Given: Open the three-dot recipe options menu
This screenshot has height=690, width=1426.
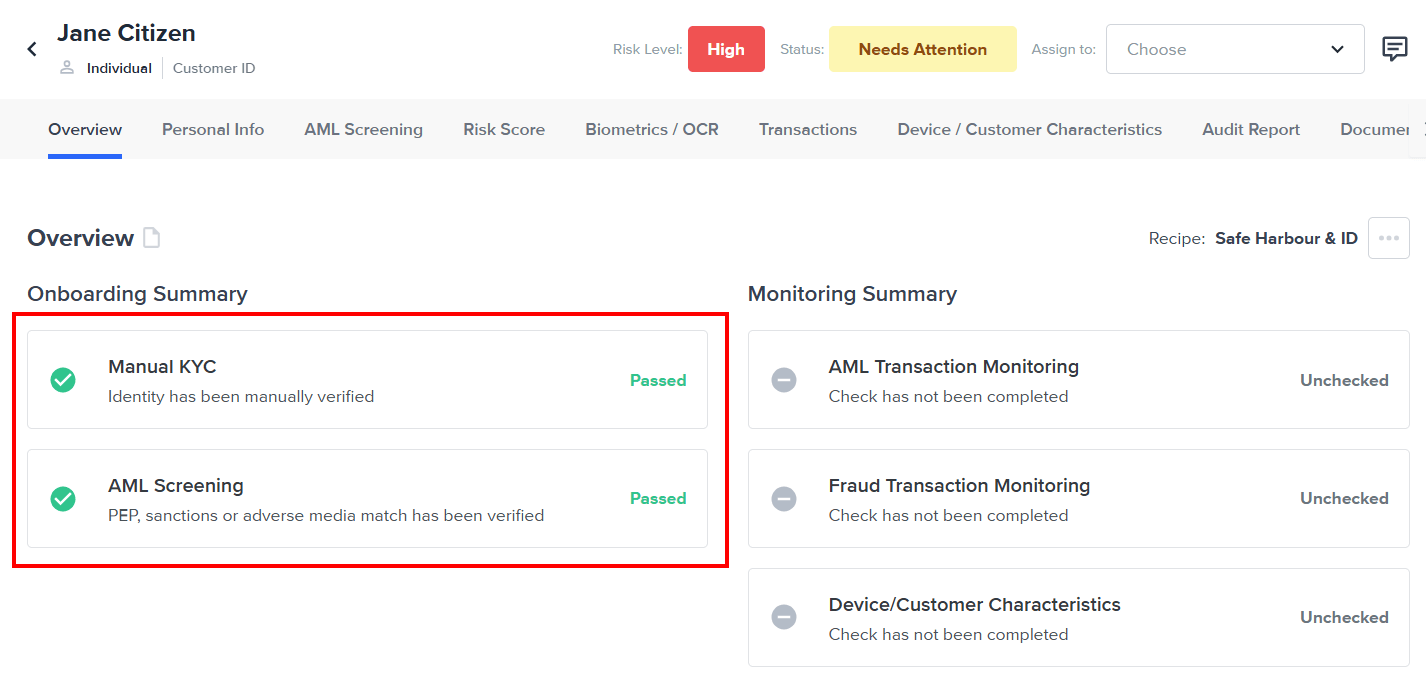Looking at the screenshot, I should [x=1388, y=238].
